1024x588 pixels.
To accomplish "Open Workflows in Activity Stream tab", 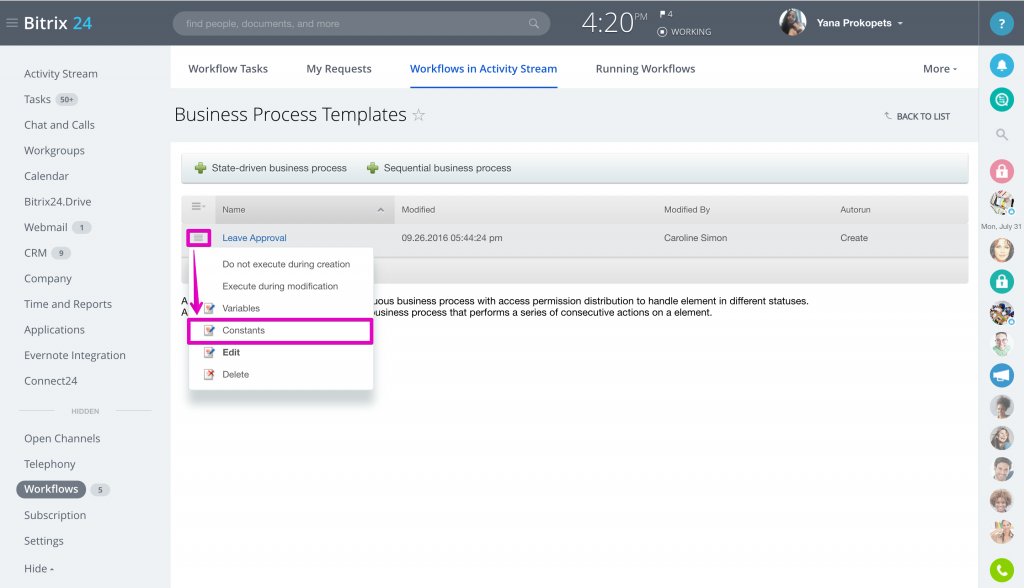I will point(483,69).
